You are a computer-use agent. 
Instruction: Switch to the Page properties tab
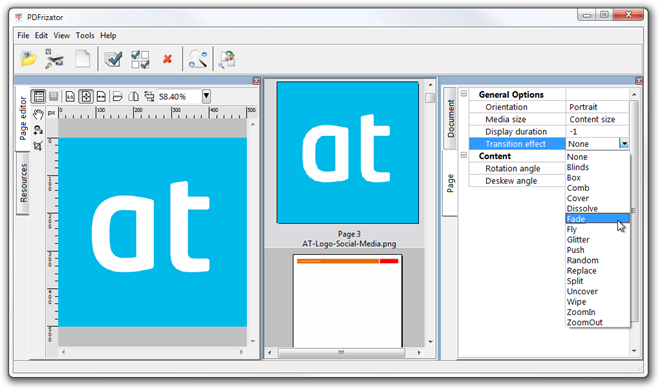pos(450,183)
